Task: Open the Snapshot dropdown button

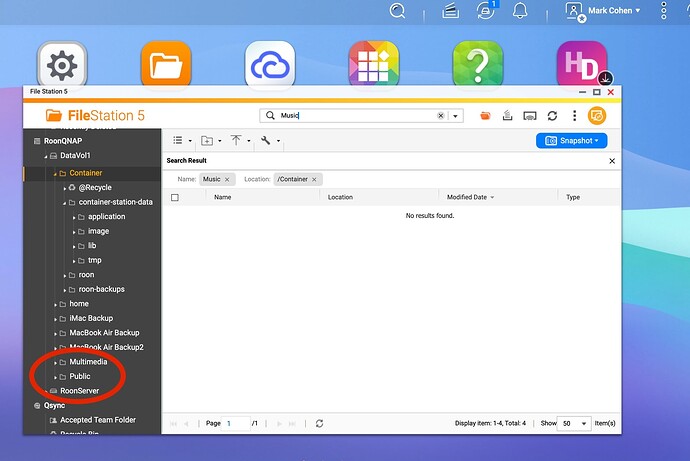Action: tap(571, 141)
